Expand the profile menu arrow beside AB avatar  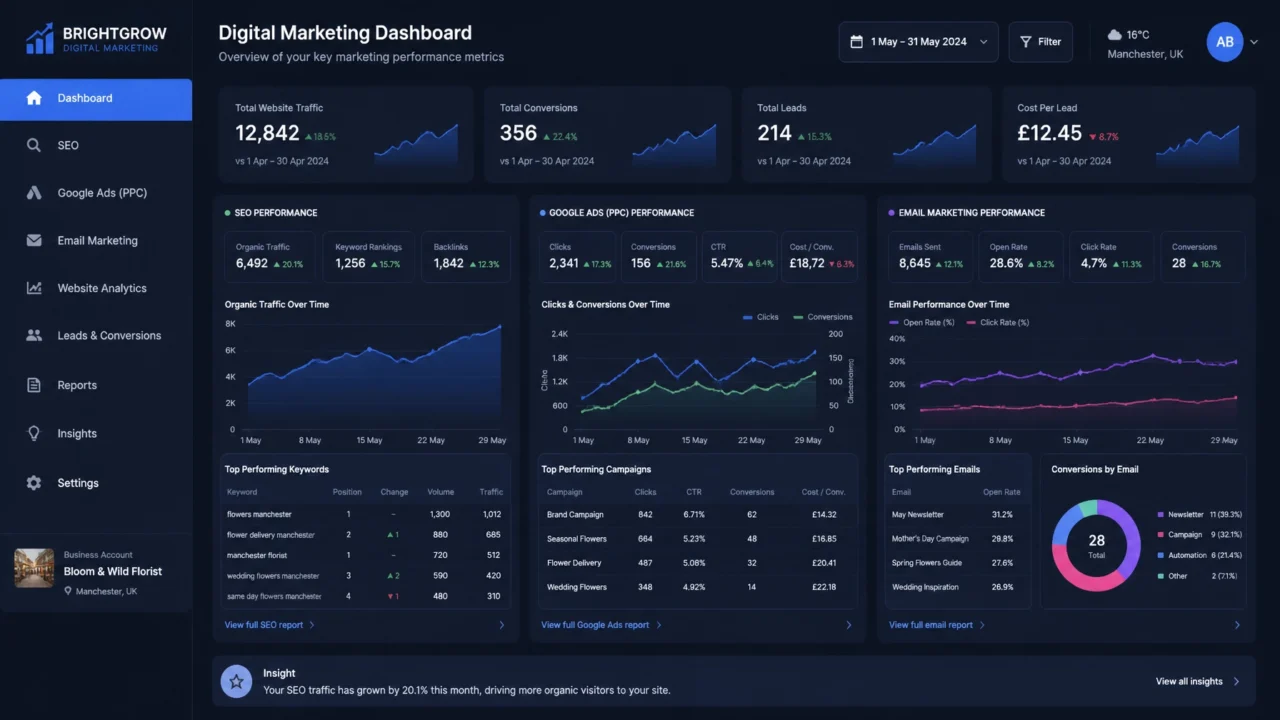(x=1254, y=42)
